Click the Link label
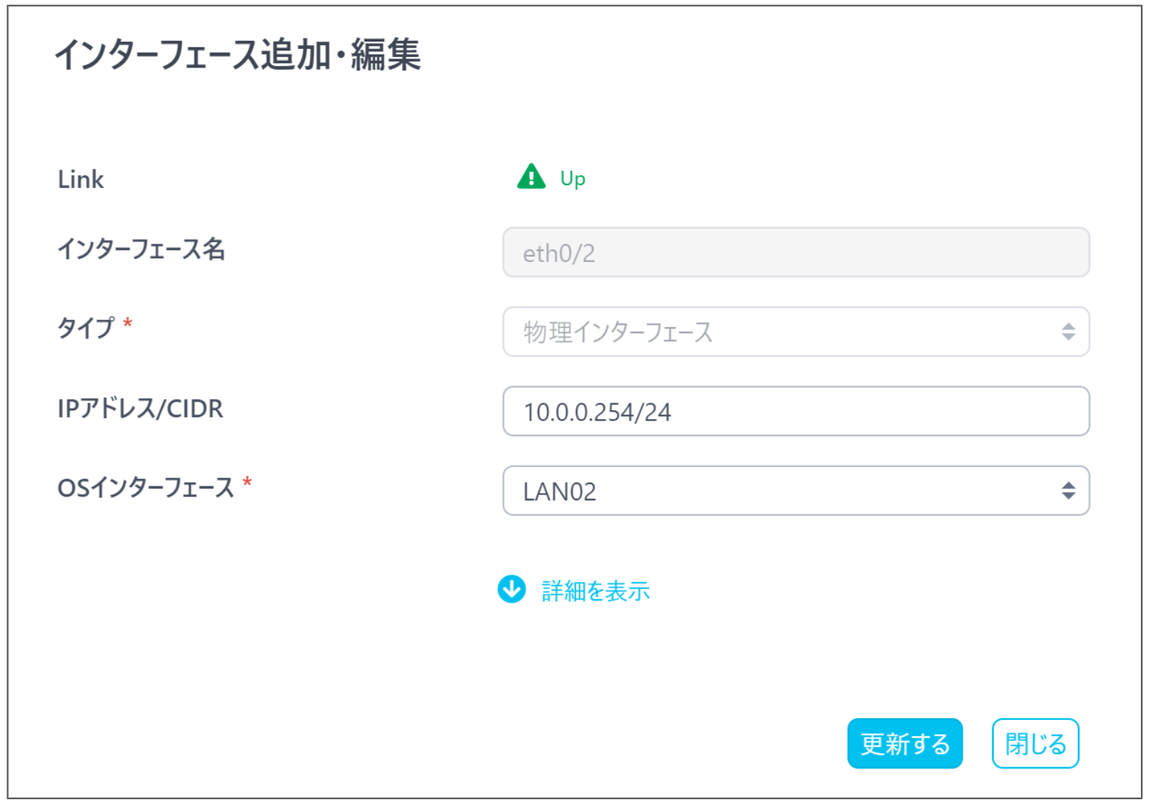The width and height of the screenshot is (1152, 809). [x=81, y=179]
